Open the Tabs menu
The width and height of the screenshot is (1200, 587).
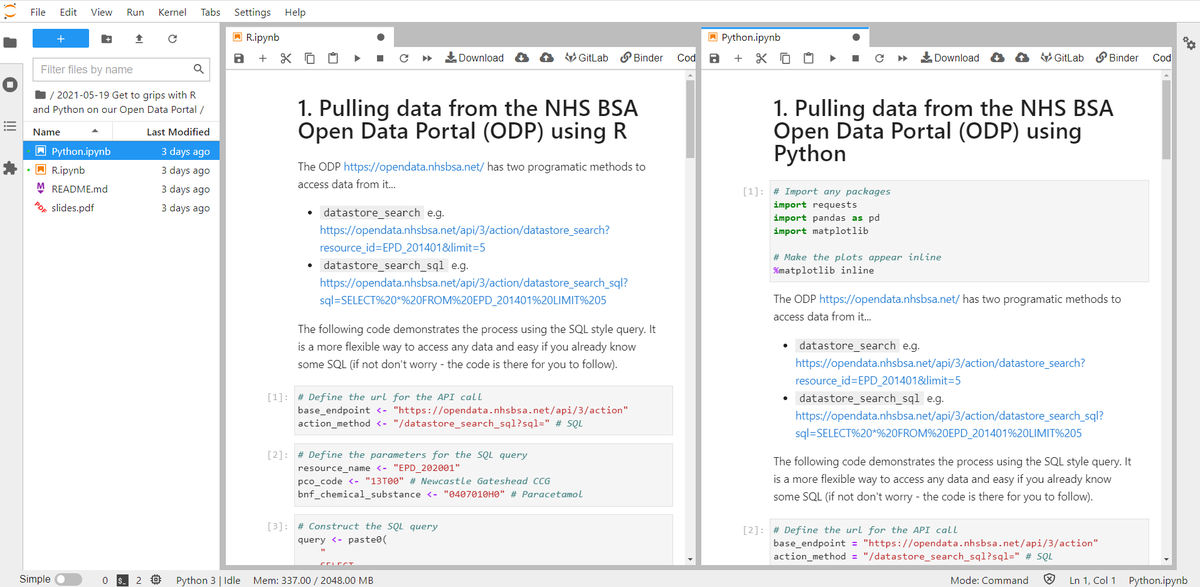[x=210, y=12]
